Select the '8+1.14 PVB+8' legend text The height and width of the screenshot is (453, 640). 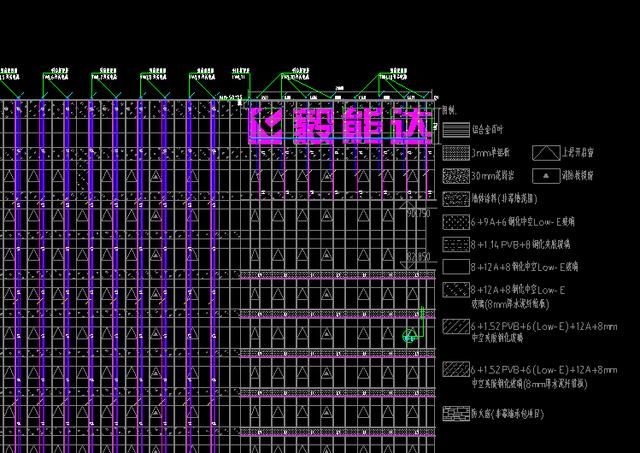[x=520, y=245]
